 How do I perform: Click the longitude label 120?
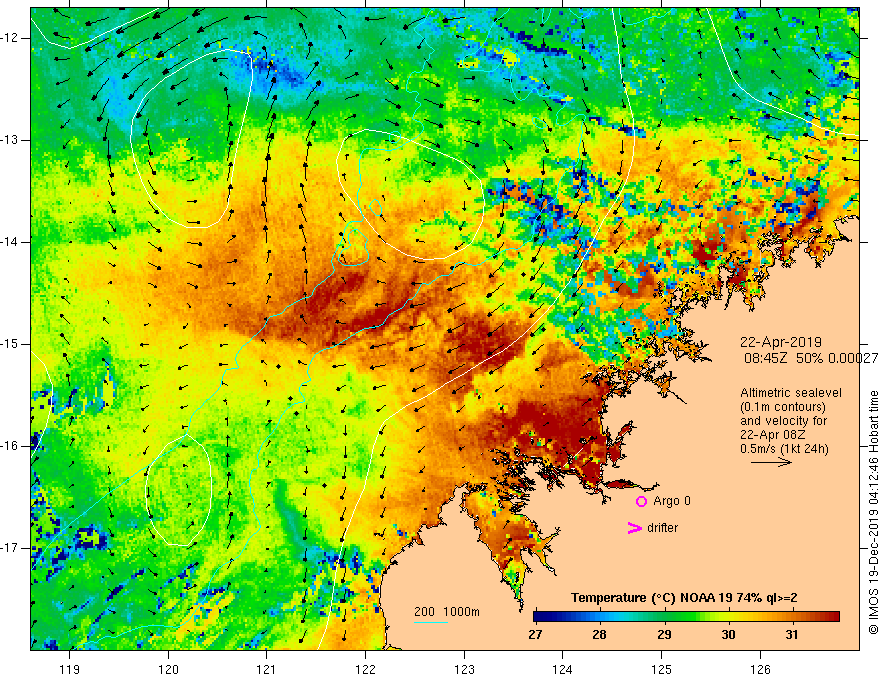point(168,669)
